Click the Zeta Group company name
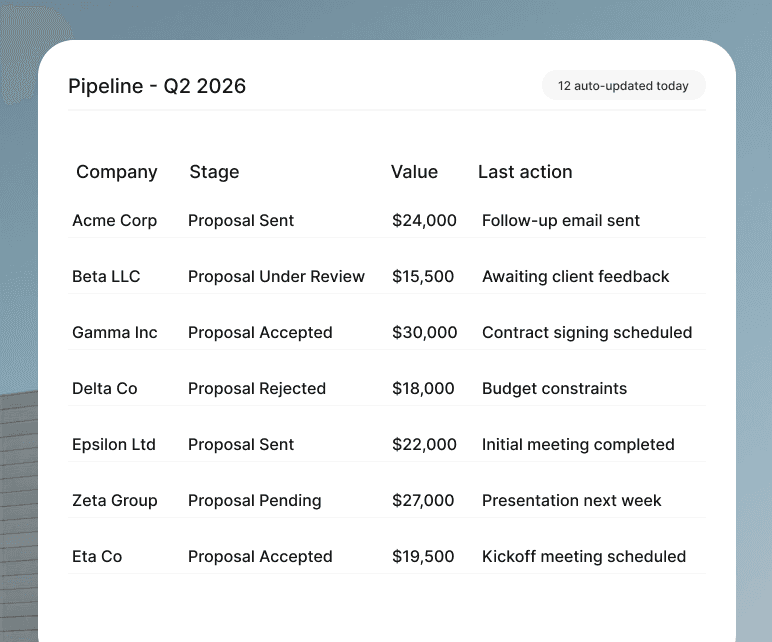The width and height of the screenshot is (772, 642). click(115, 501)
